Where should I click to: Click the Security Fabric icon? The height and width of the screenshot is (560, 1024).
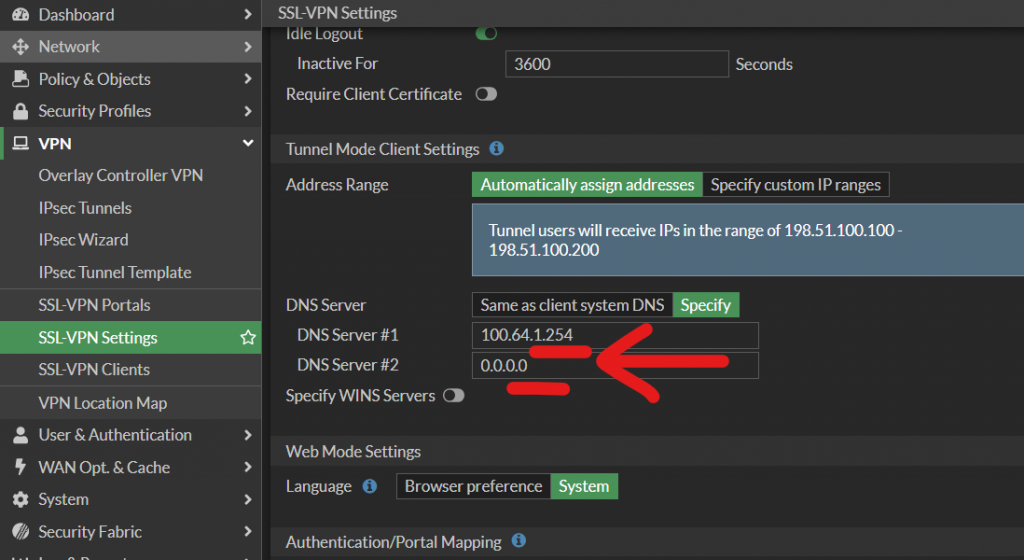[20, 531]
